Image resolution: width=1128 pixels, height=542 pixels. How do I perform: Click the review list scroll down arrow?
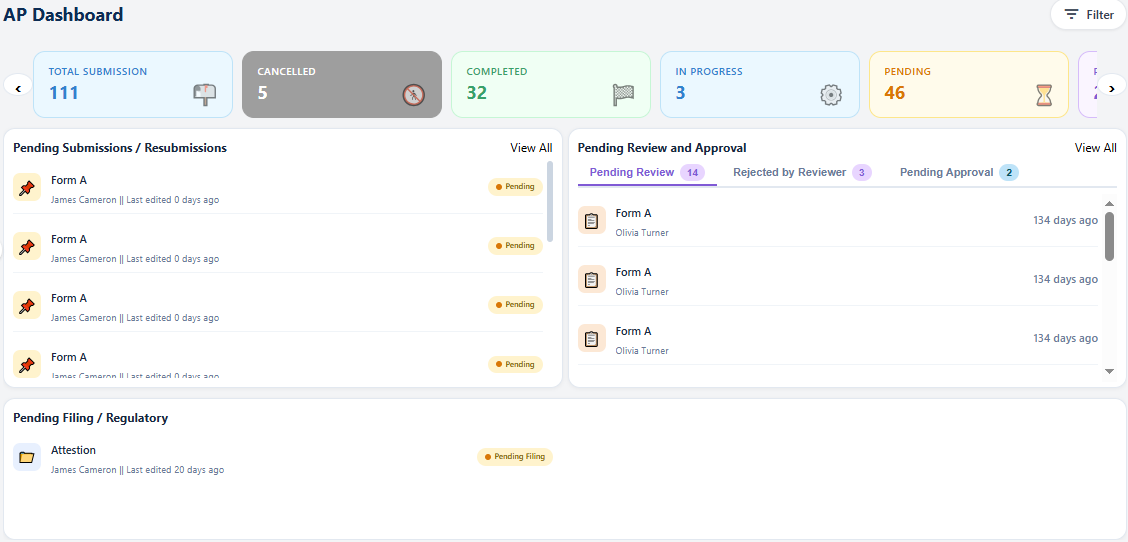pos(1109,371)
